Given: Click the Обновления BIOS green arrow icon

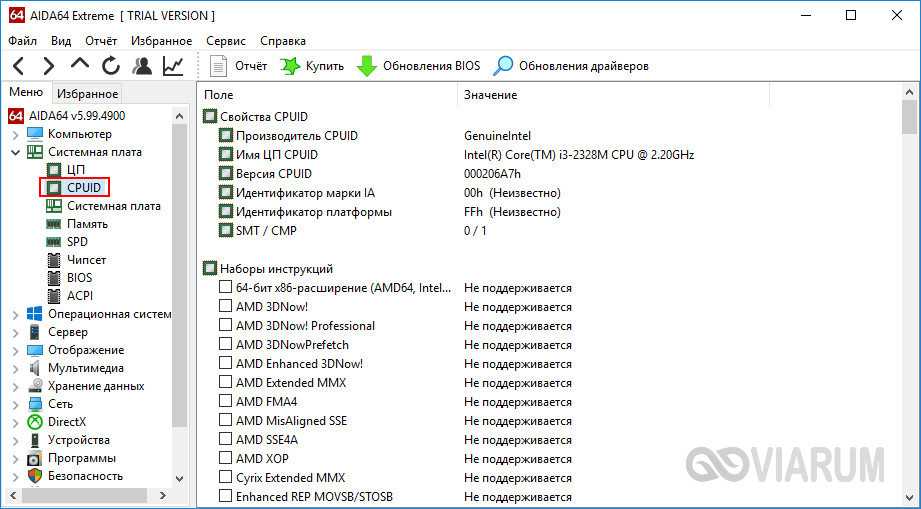Looking at the screenshot, I should [367, 66].
